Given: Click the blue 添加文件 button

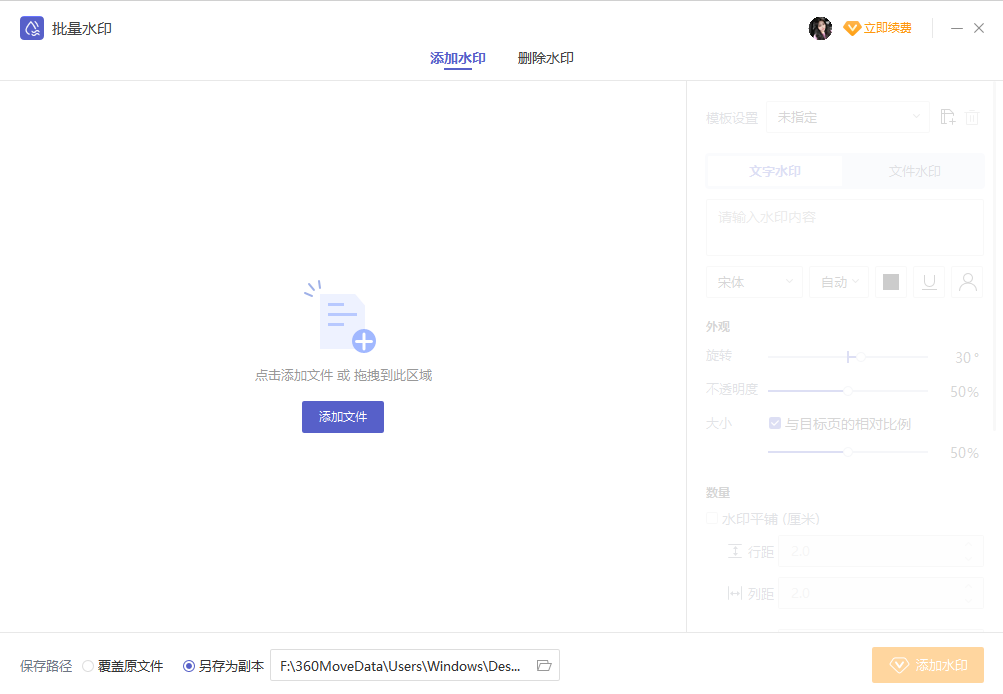Looking at the screenshot, I should tap(343, 417).
